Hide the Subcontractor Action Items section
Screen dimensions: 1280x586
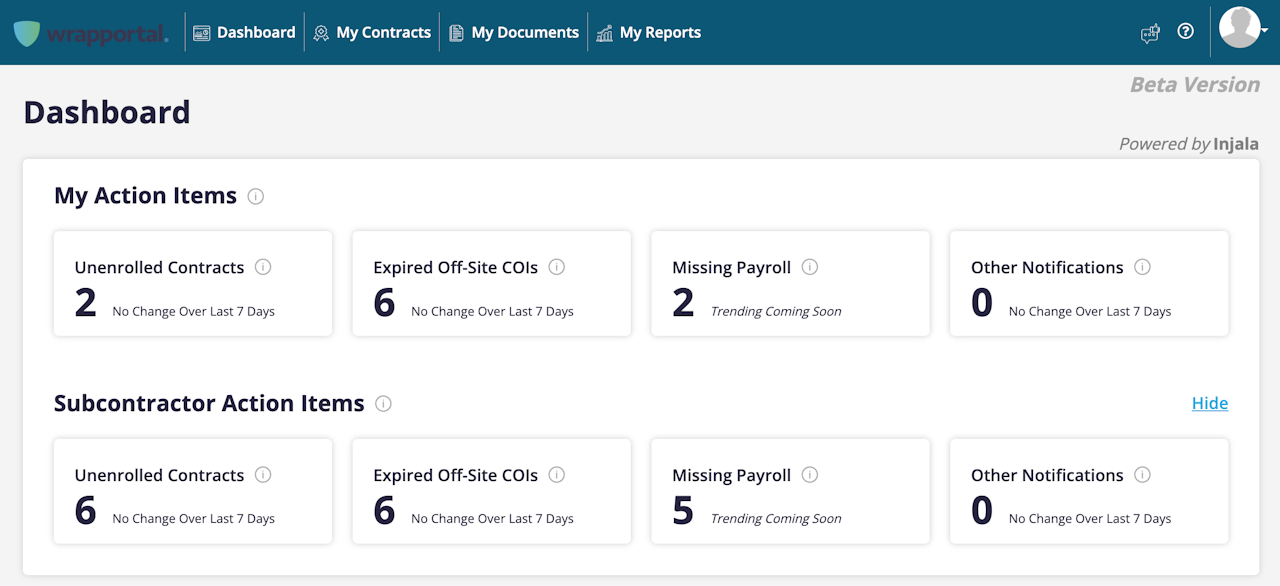(1209, 403)
